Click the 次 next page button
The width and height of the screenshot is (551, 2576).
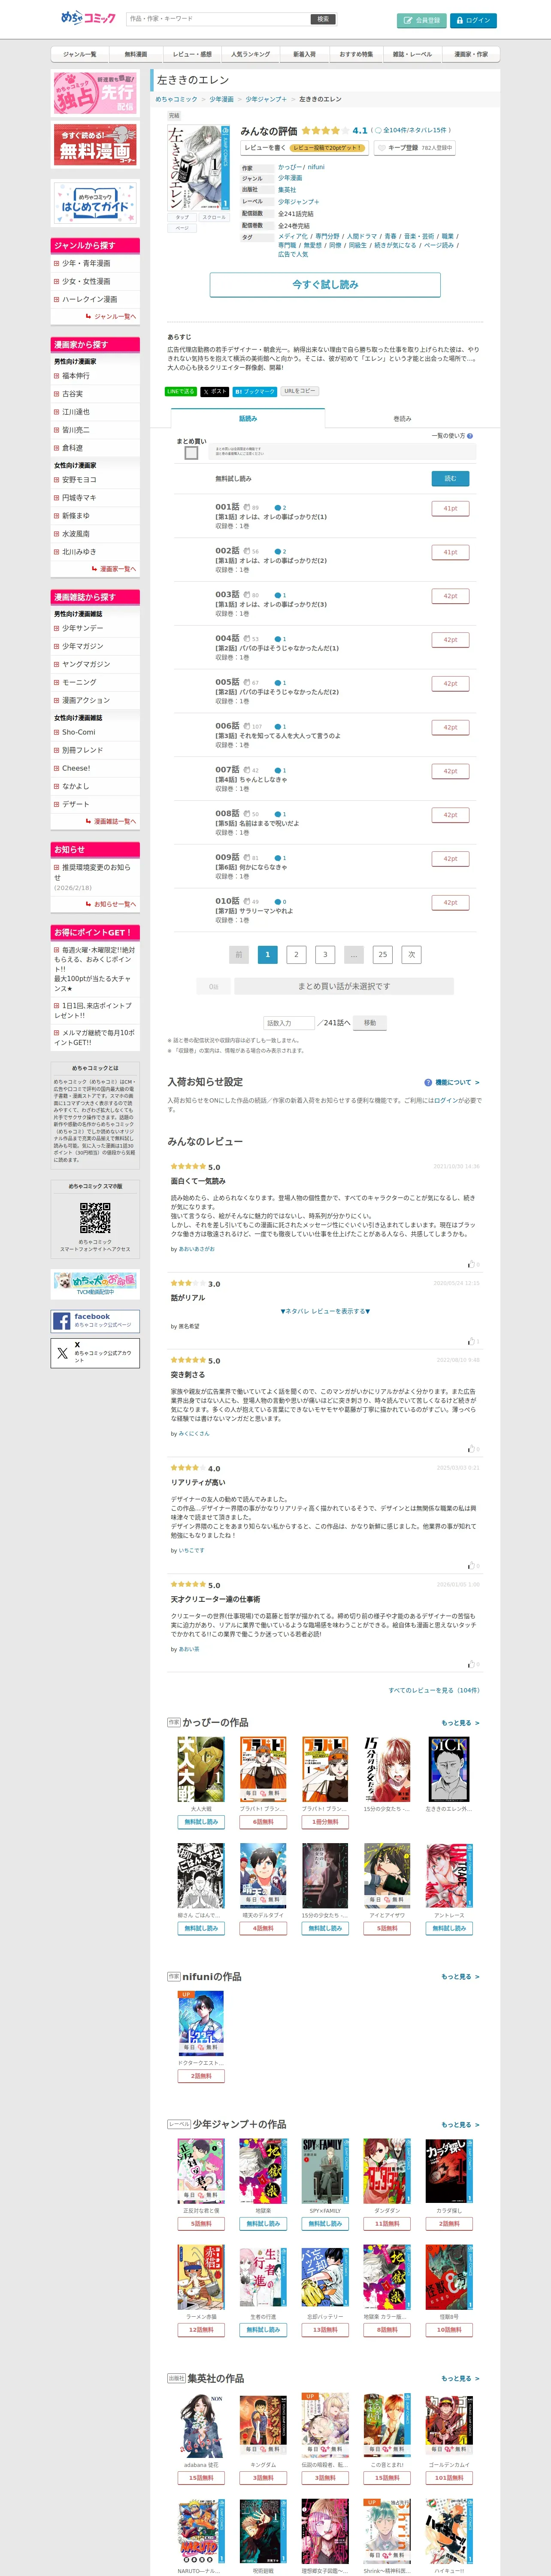point(411,954)
